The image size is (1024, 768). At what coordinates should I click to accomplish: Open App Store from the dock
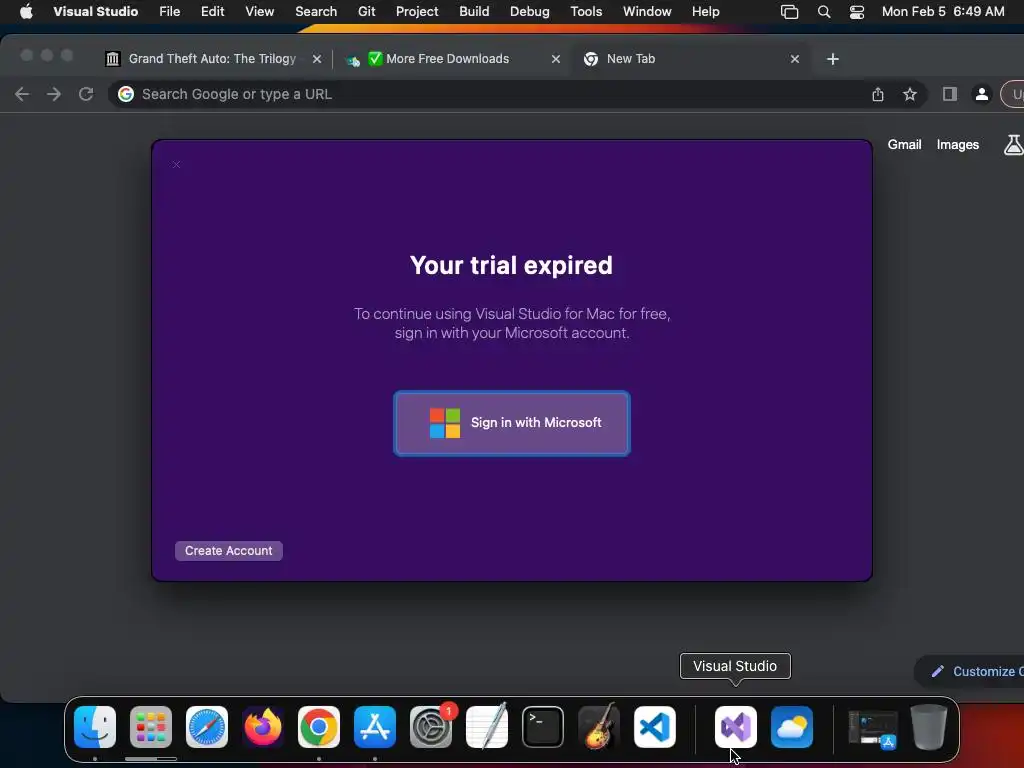375,727
